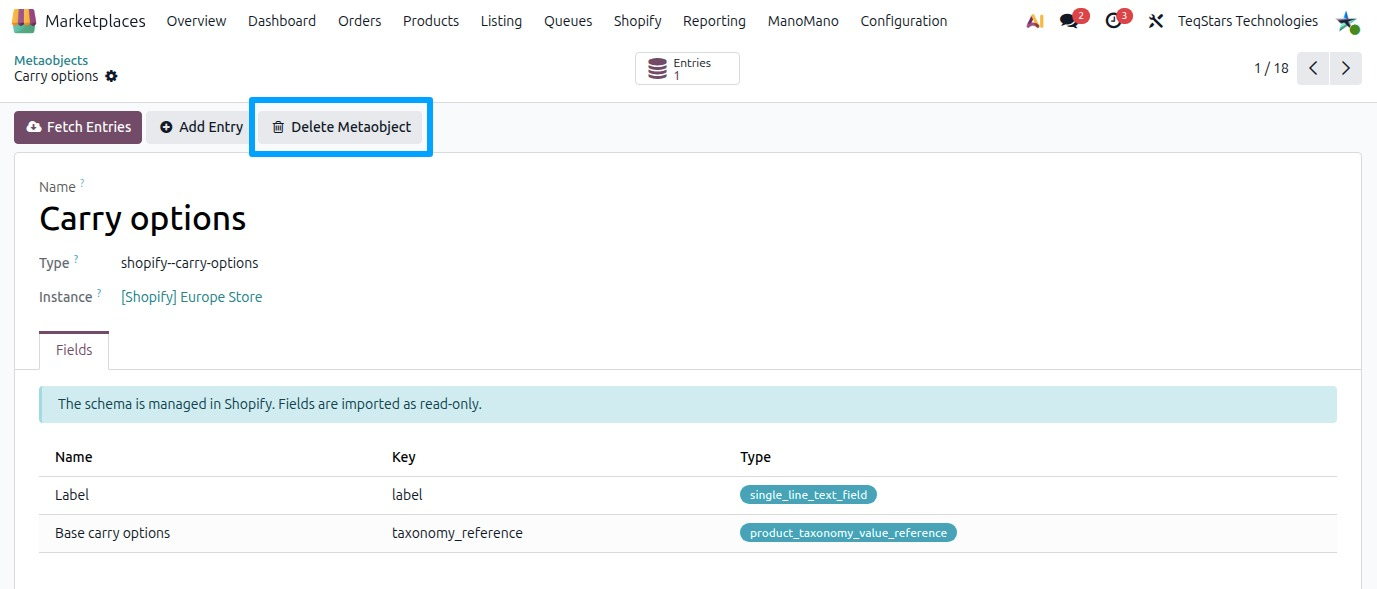
Task: Open Entries stat button
Action: [x=687, y=68]
